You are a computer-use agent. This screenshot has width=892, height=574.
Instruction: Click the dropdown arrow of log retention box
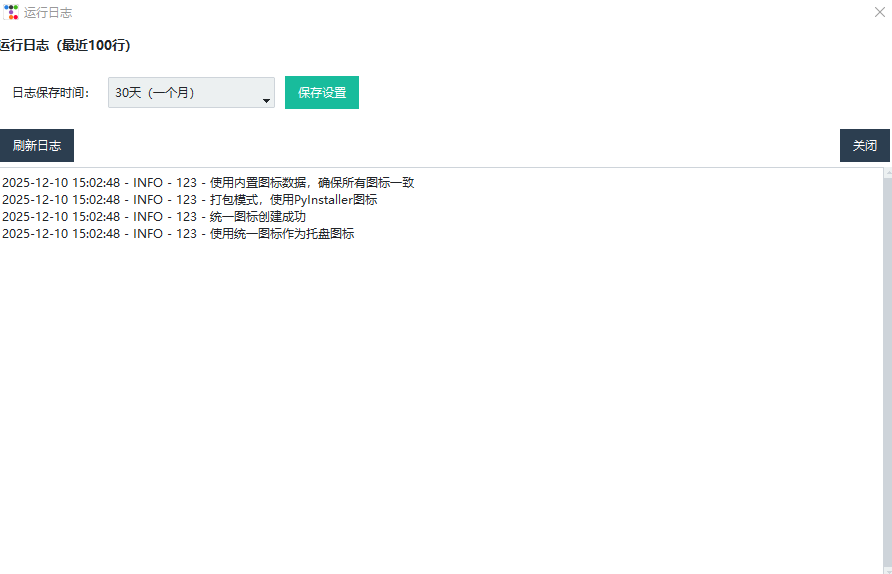click(266, 100)
